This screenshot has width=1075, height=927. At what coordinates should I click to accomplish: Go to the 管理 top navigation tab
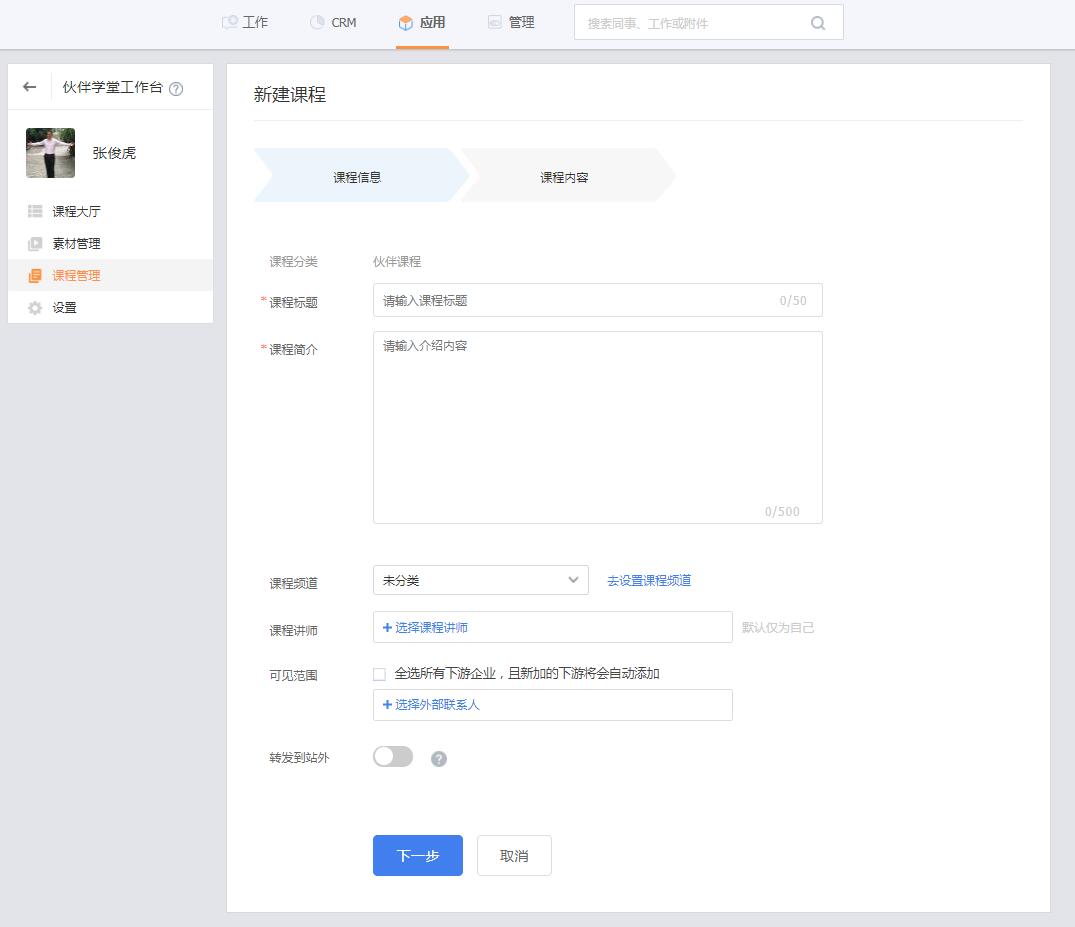[511, 22]
